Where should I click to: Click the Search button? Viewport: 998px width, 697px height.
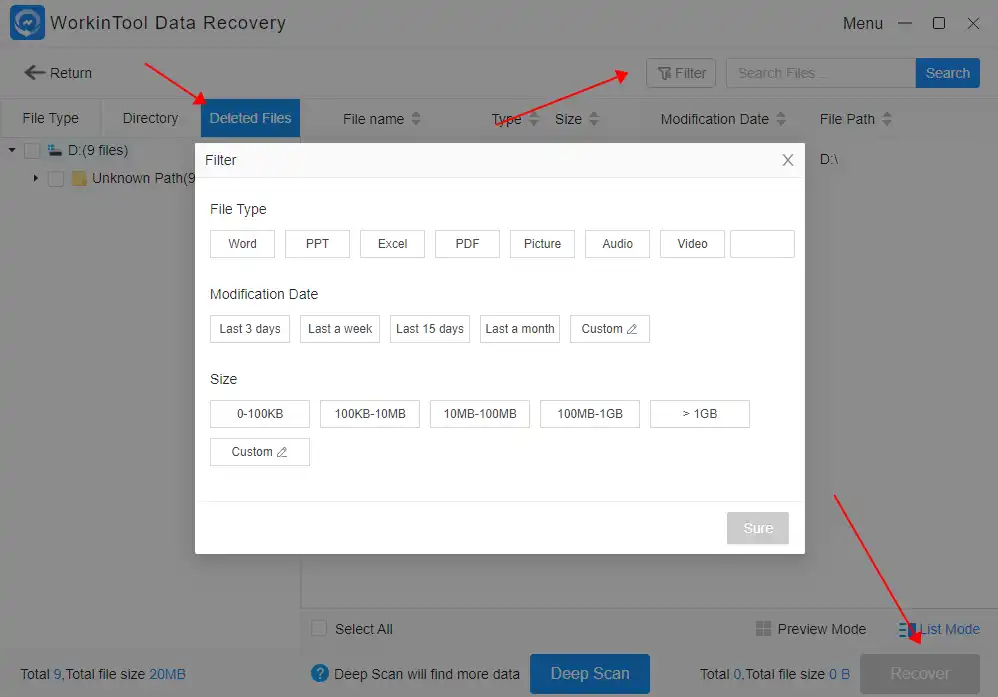[948, 73]
